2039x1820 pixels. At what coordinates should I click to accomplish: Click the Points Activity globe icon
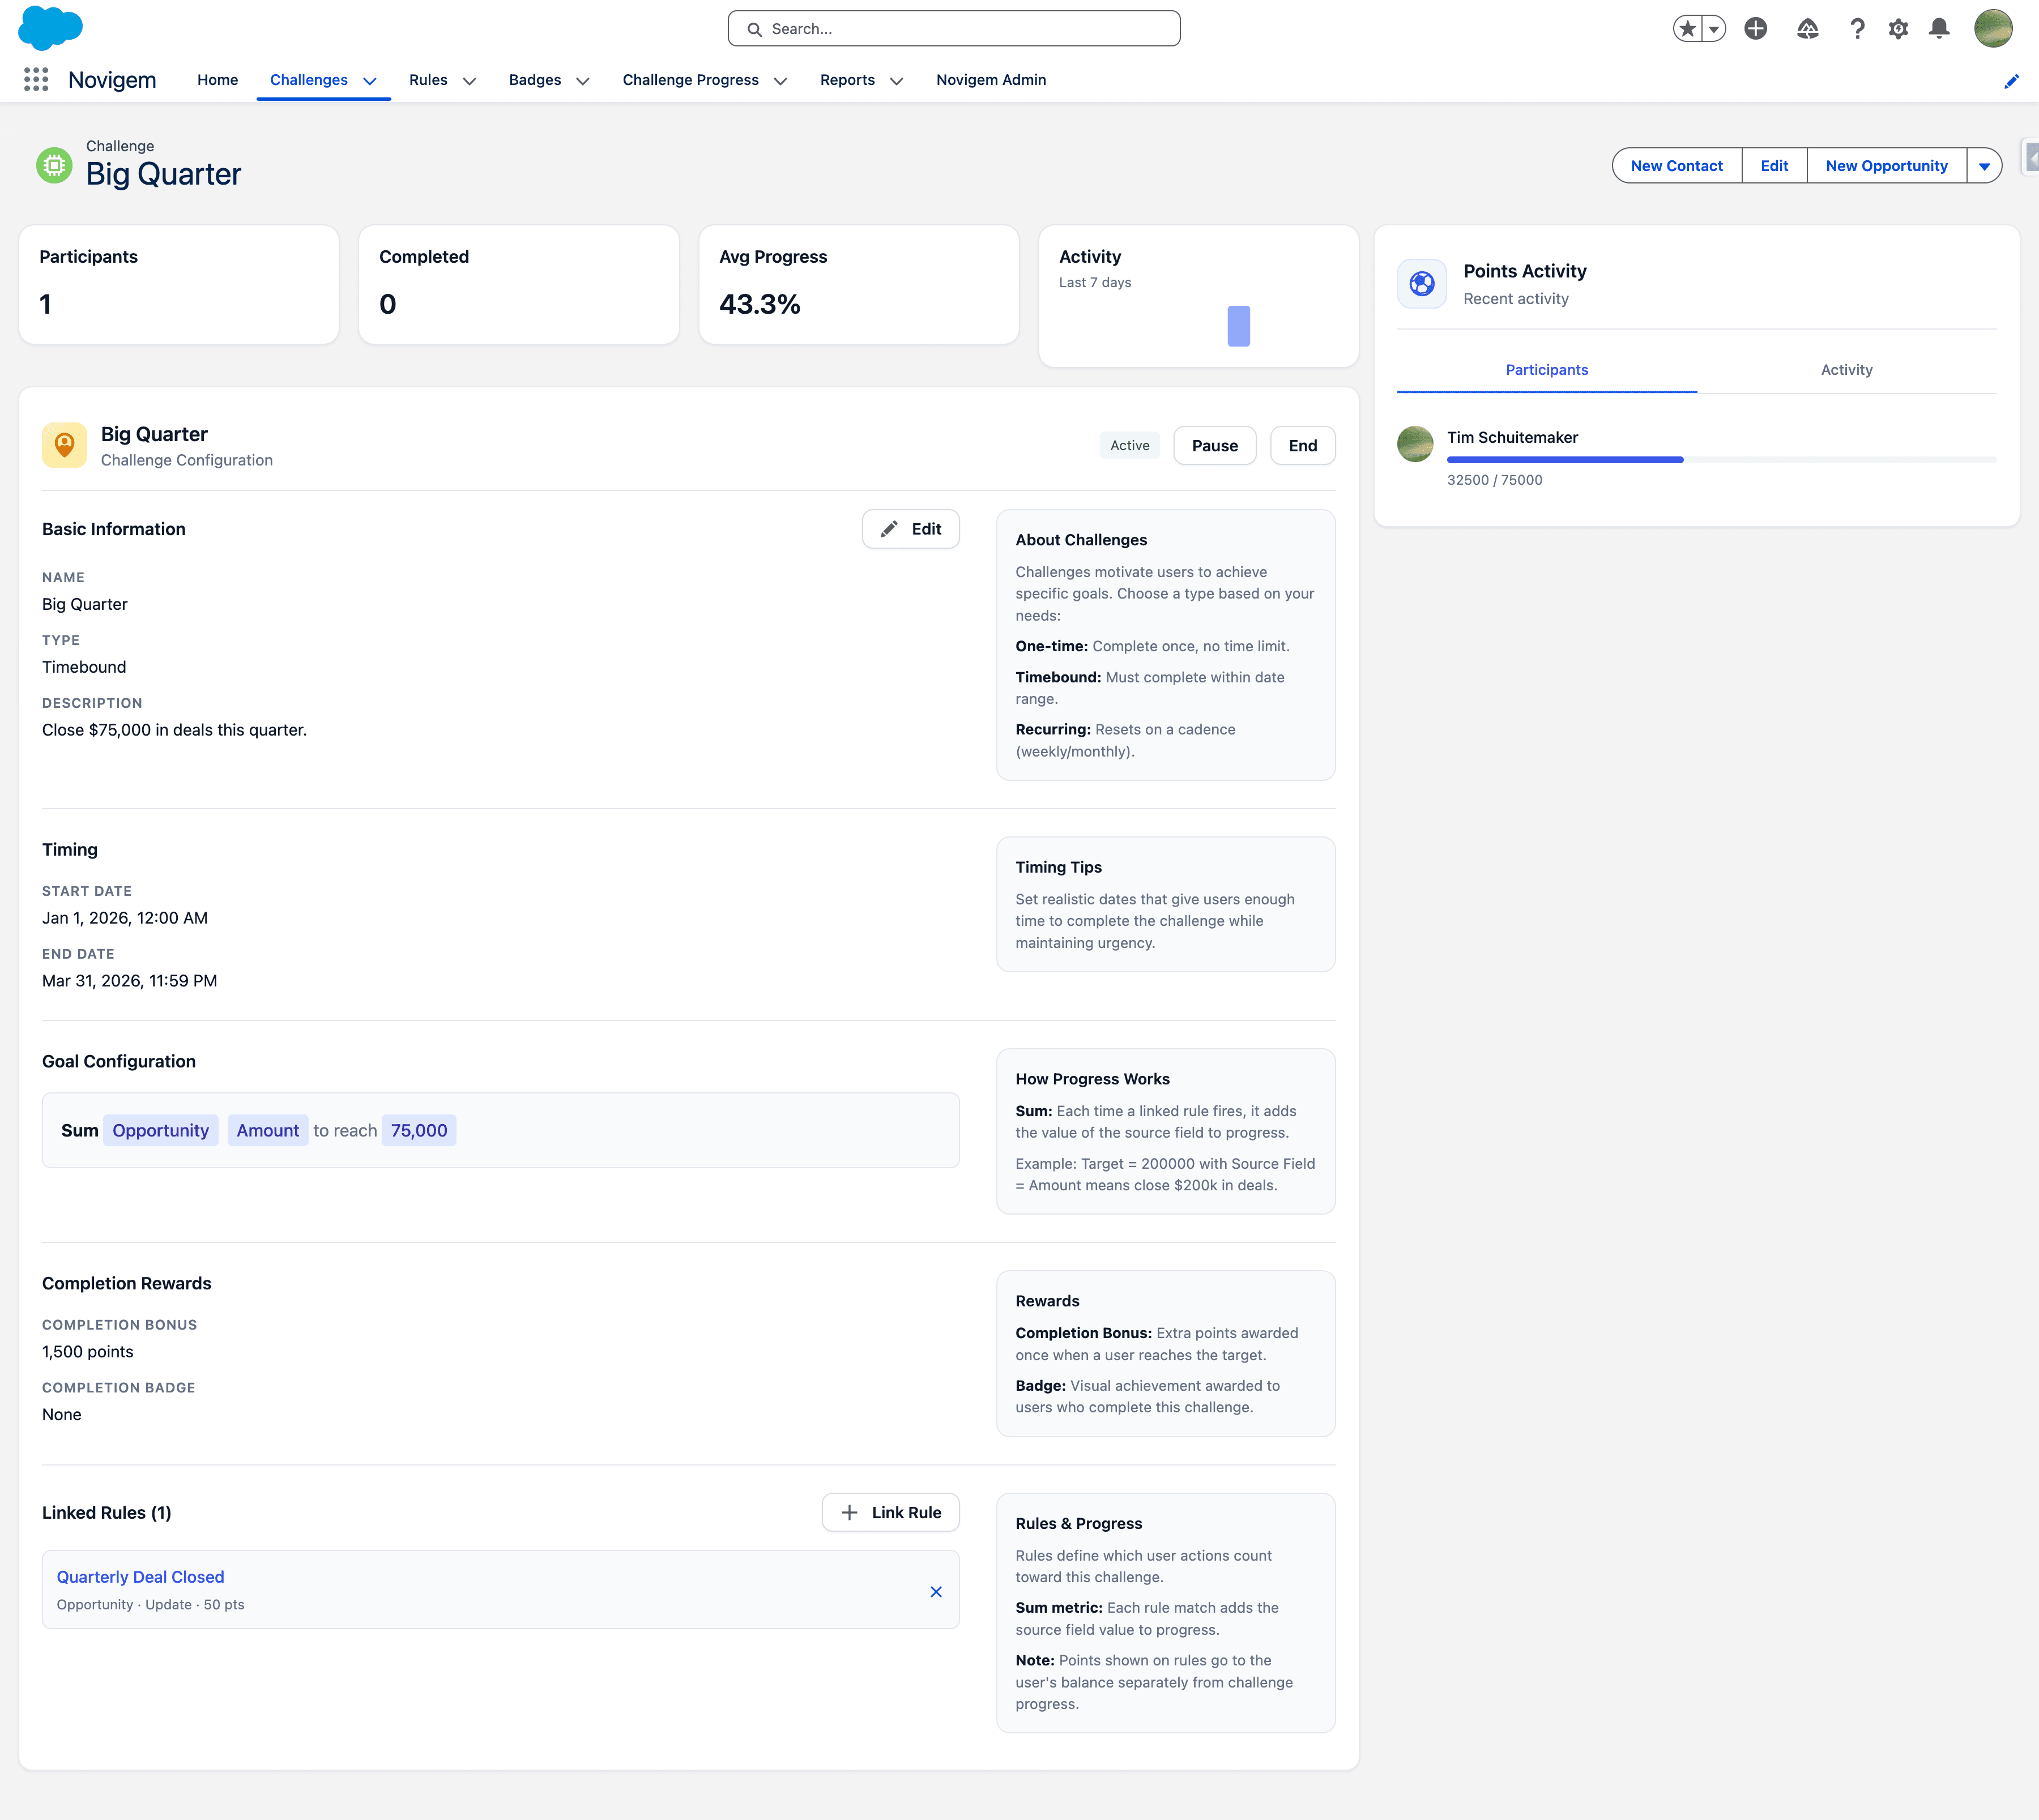click(1421, 283)
